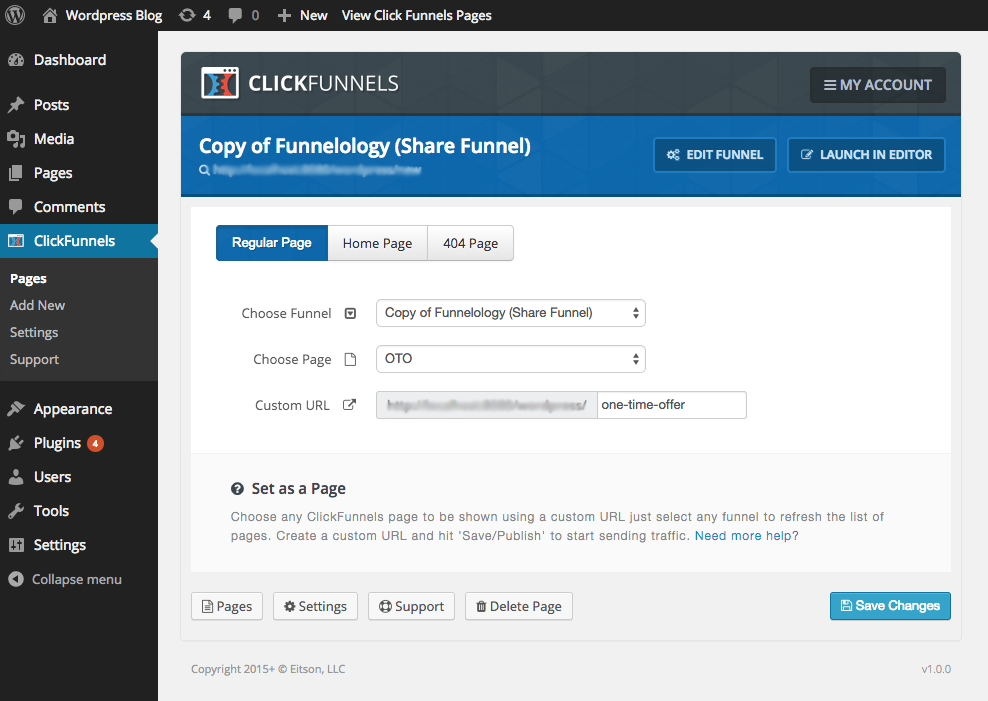Image resolution: width=988 pixels, height=701 pixels.
Task: Open the updates icon showing 4
Action: [x=187, y=15]
